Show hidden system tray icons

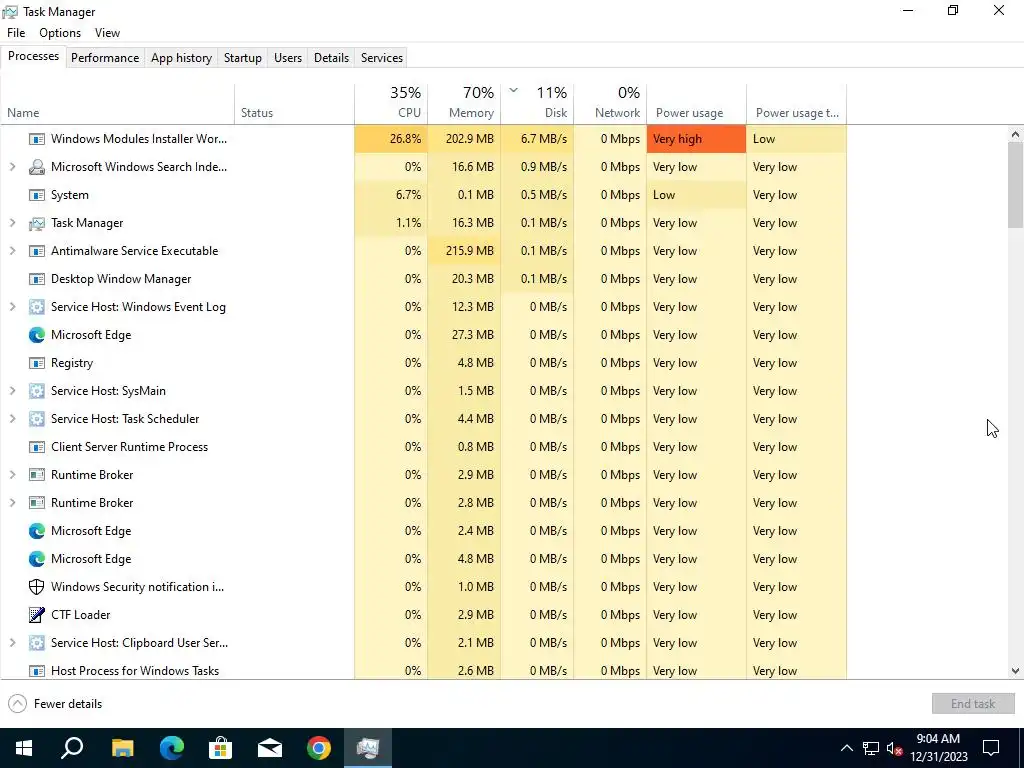coord(846,748)
